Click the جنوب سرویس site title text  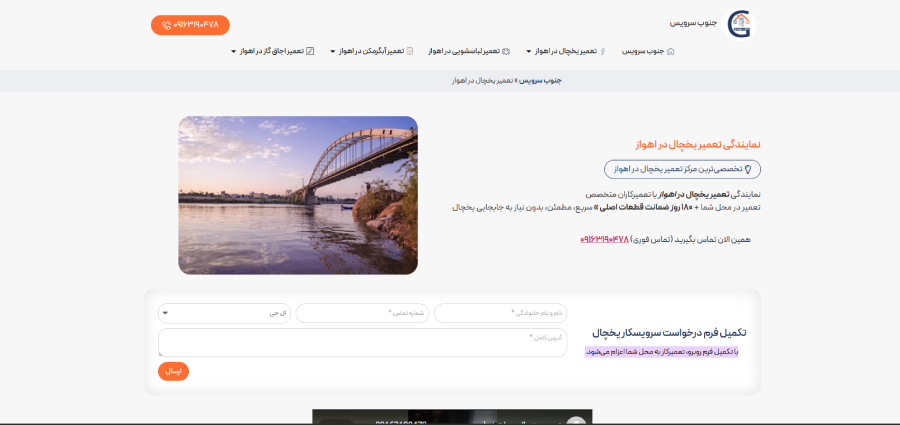[693, 23]
